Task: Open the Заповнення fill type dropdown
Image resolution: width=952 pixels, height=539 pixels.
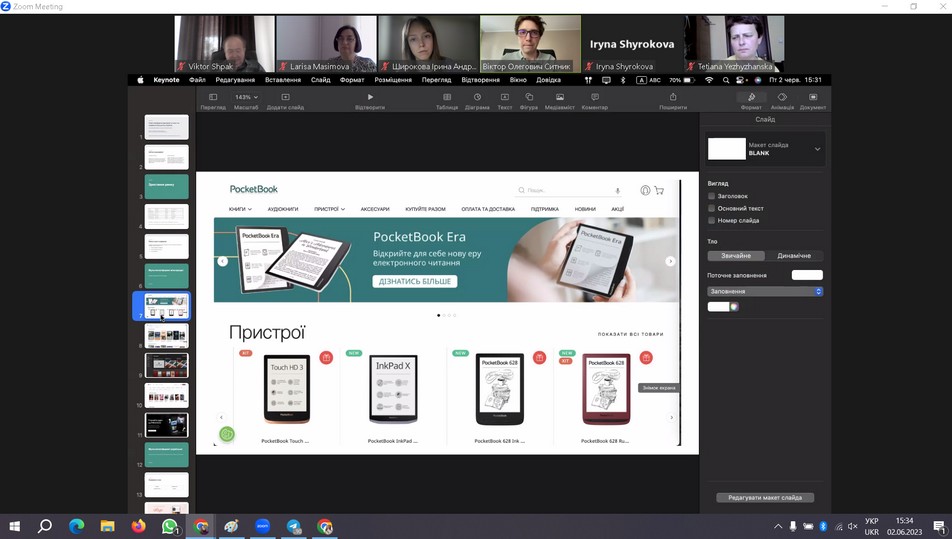Action: pos(765,291)
